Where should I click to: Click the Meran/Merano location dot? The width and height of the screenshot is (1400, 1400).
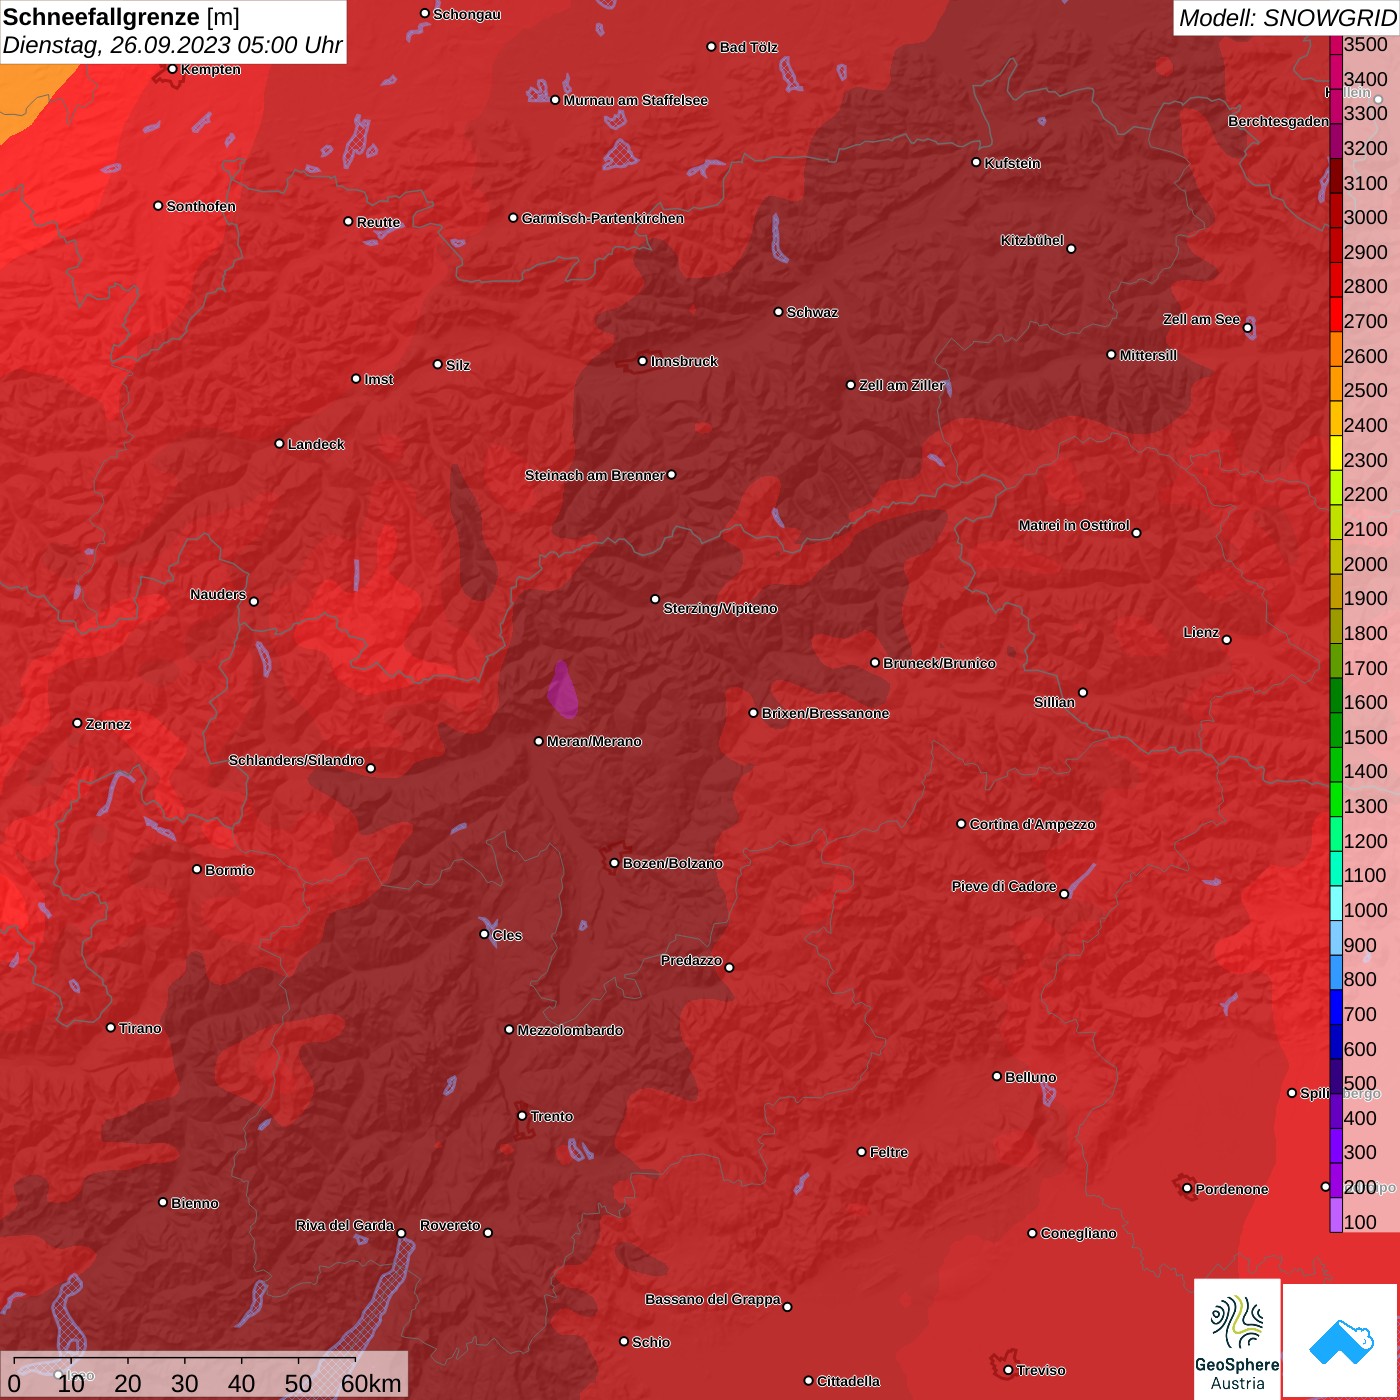click(x=539, y=741)
